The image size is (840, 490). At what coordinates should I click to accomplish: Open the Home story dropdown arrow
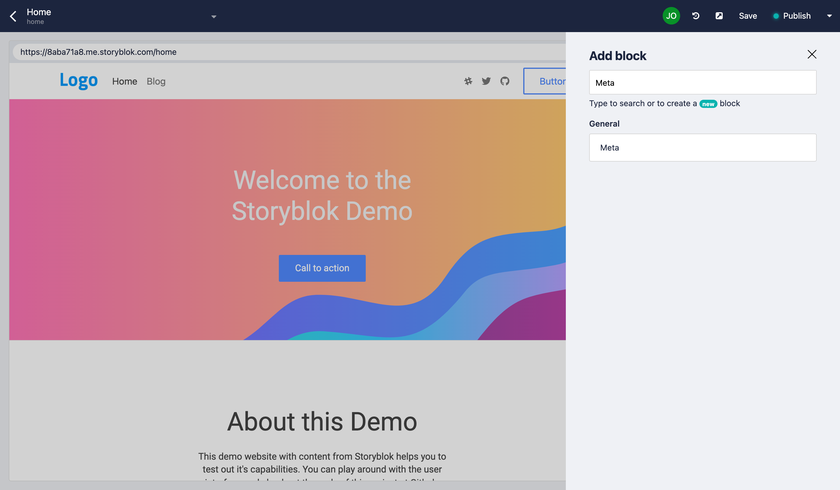[214, 17]
